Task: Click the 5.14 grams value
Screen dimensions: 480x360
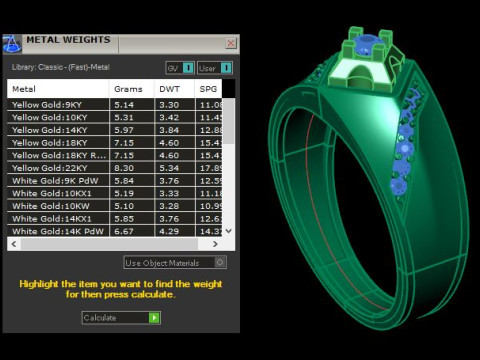Action: coord(124,105)
